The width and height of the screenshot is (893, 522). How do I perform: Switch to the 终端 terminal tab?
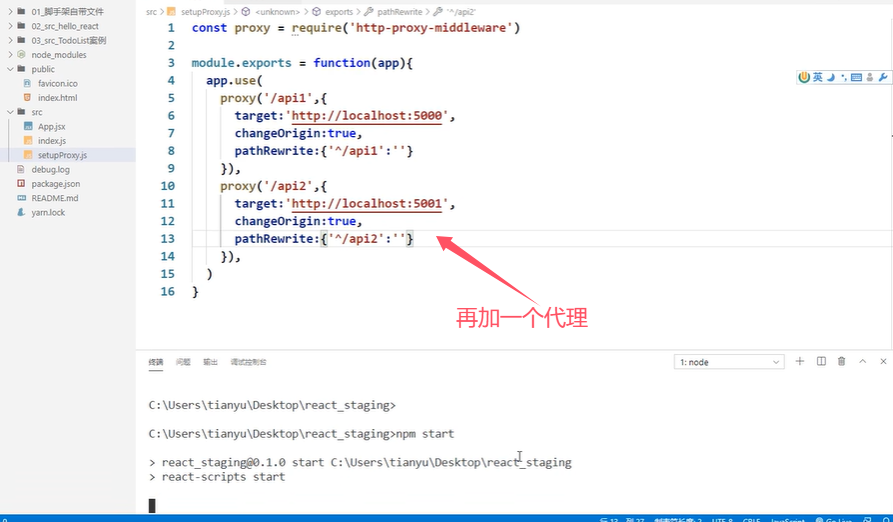[155, 362]
